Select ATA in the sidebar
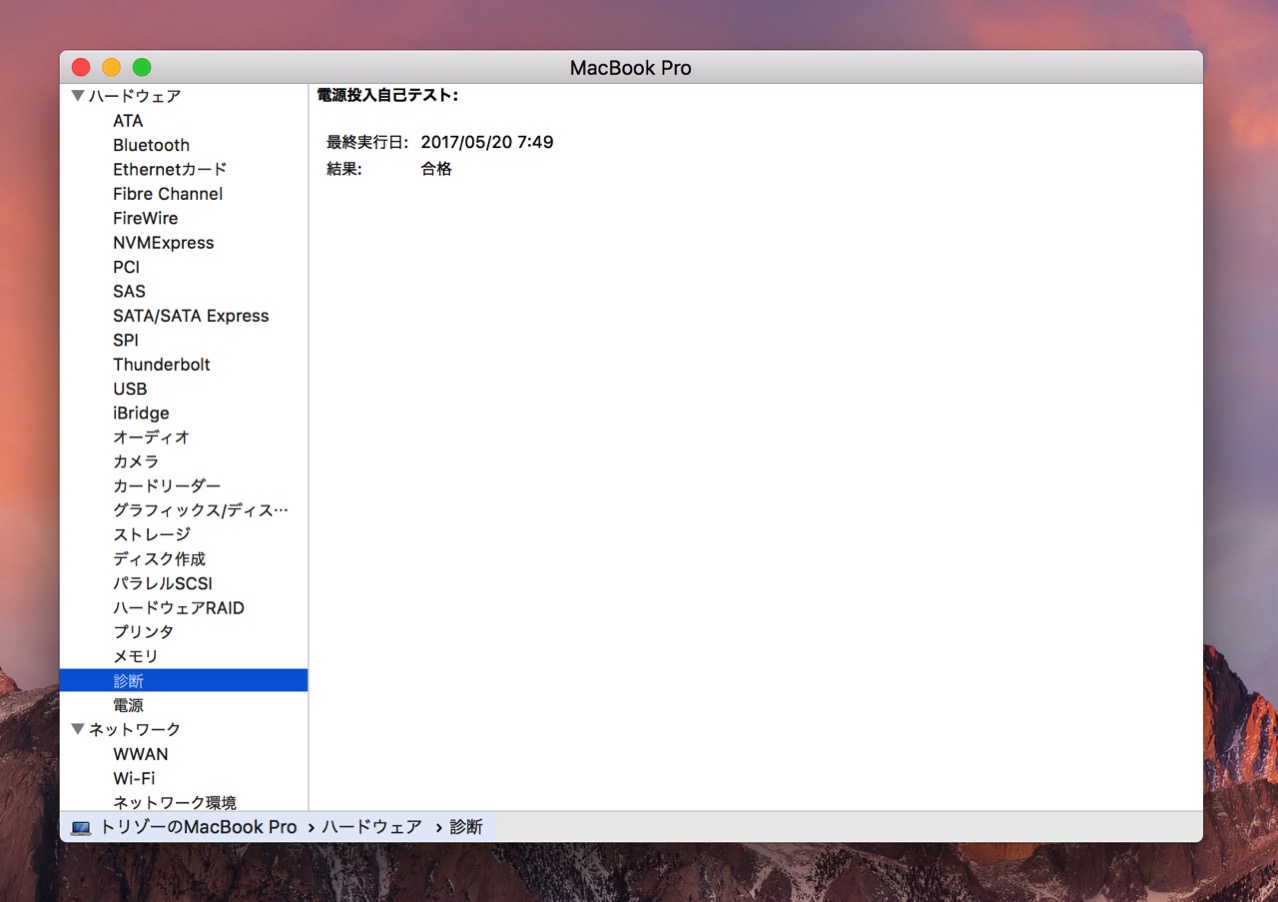Viewport: 1278px width, 902px height. coord(128,120)
